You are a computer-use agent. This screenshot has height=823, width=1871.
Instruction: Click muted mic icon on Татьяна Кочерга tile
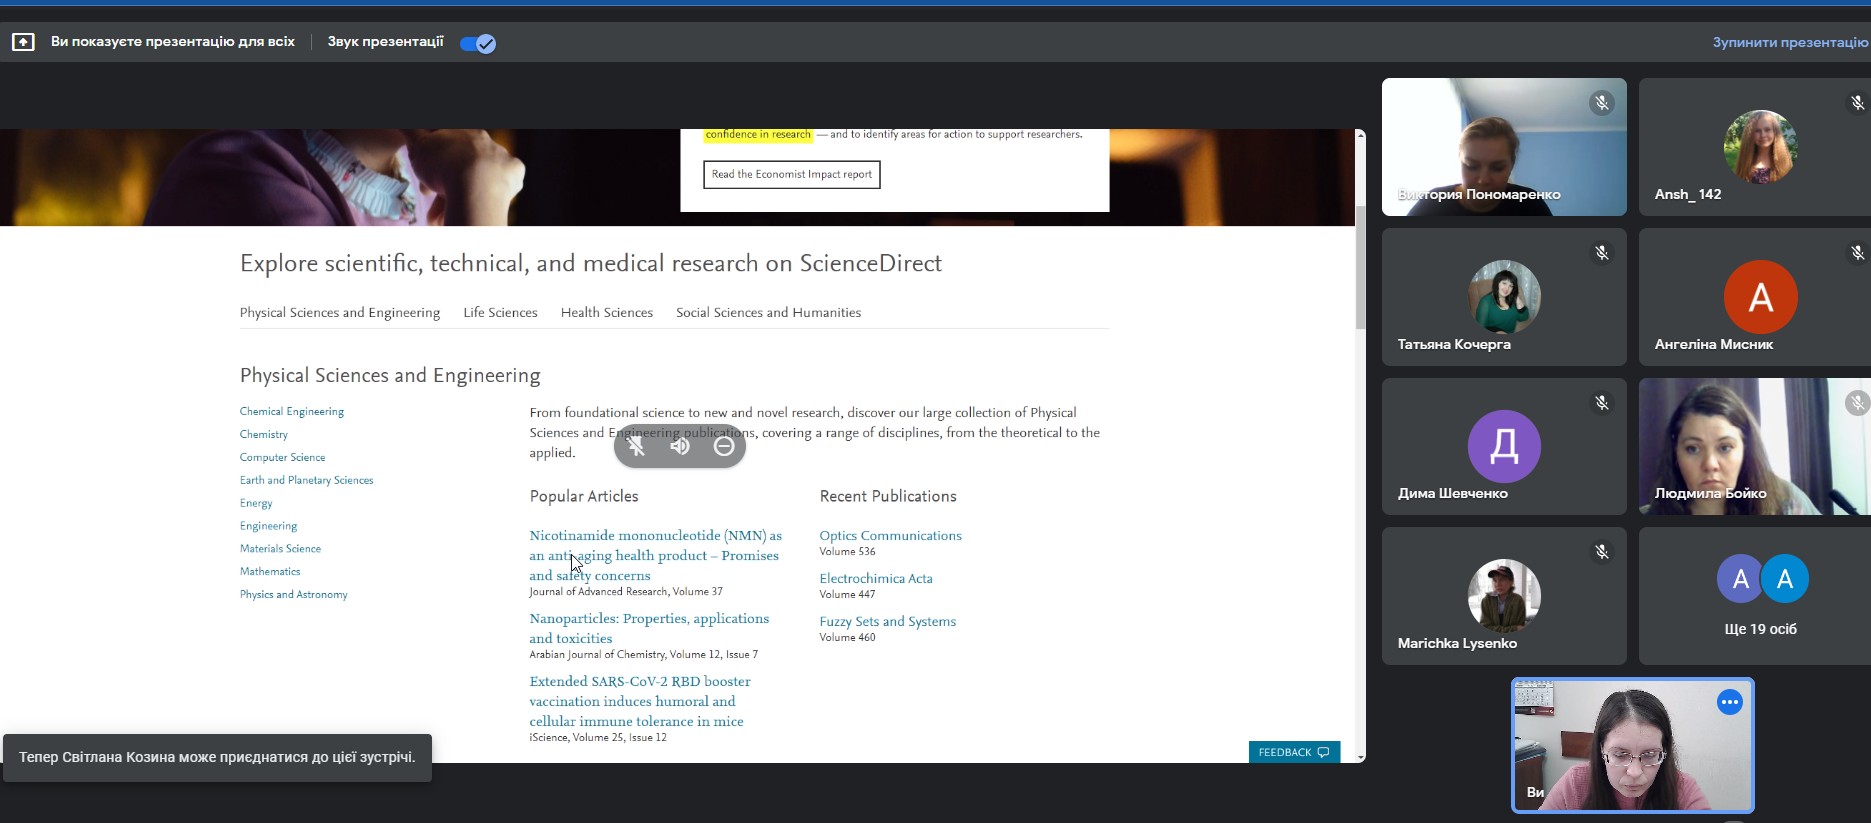[x=1602, y=253]
